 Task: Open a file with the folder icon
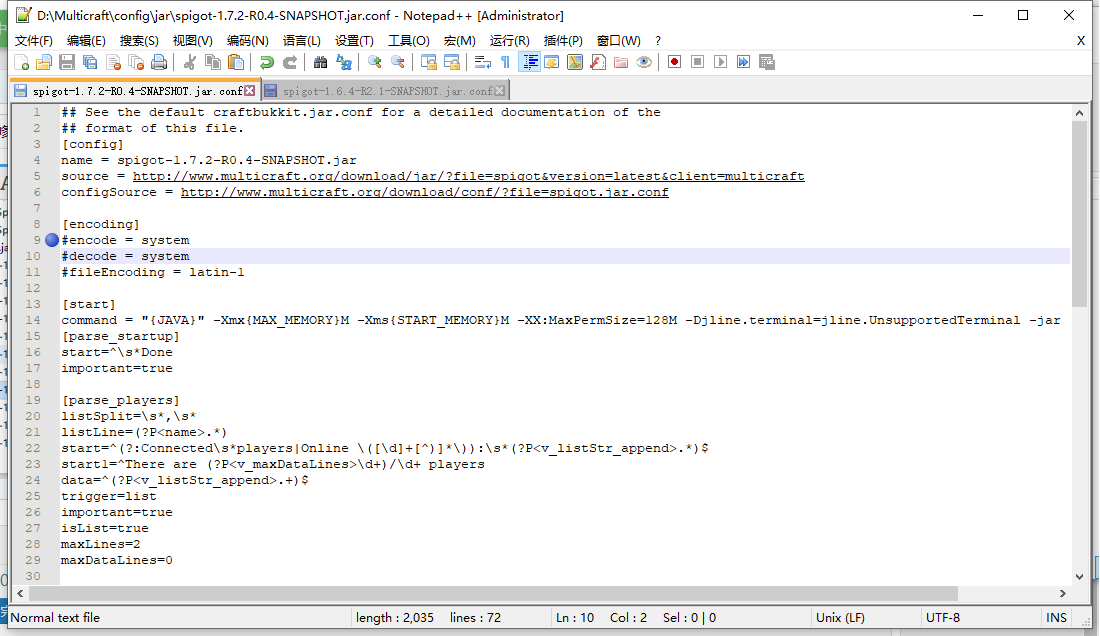pyautogui.click(x=44, y=62)
